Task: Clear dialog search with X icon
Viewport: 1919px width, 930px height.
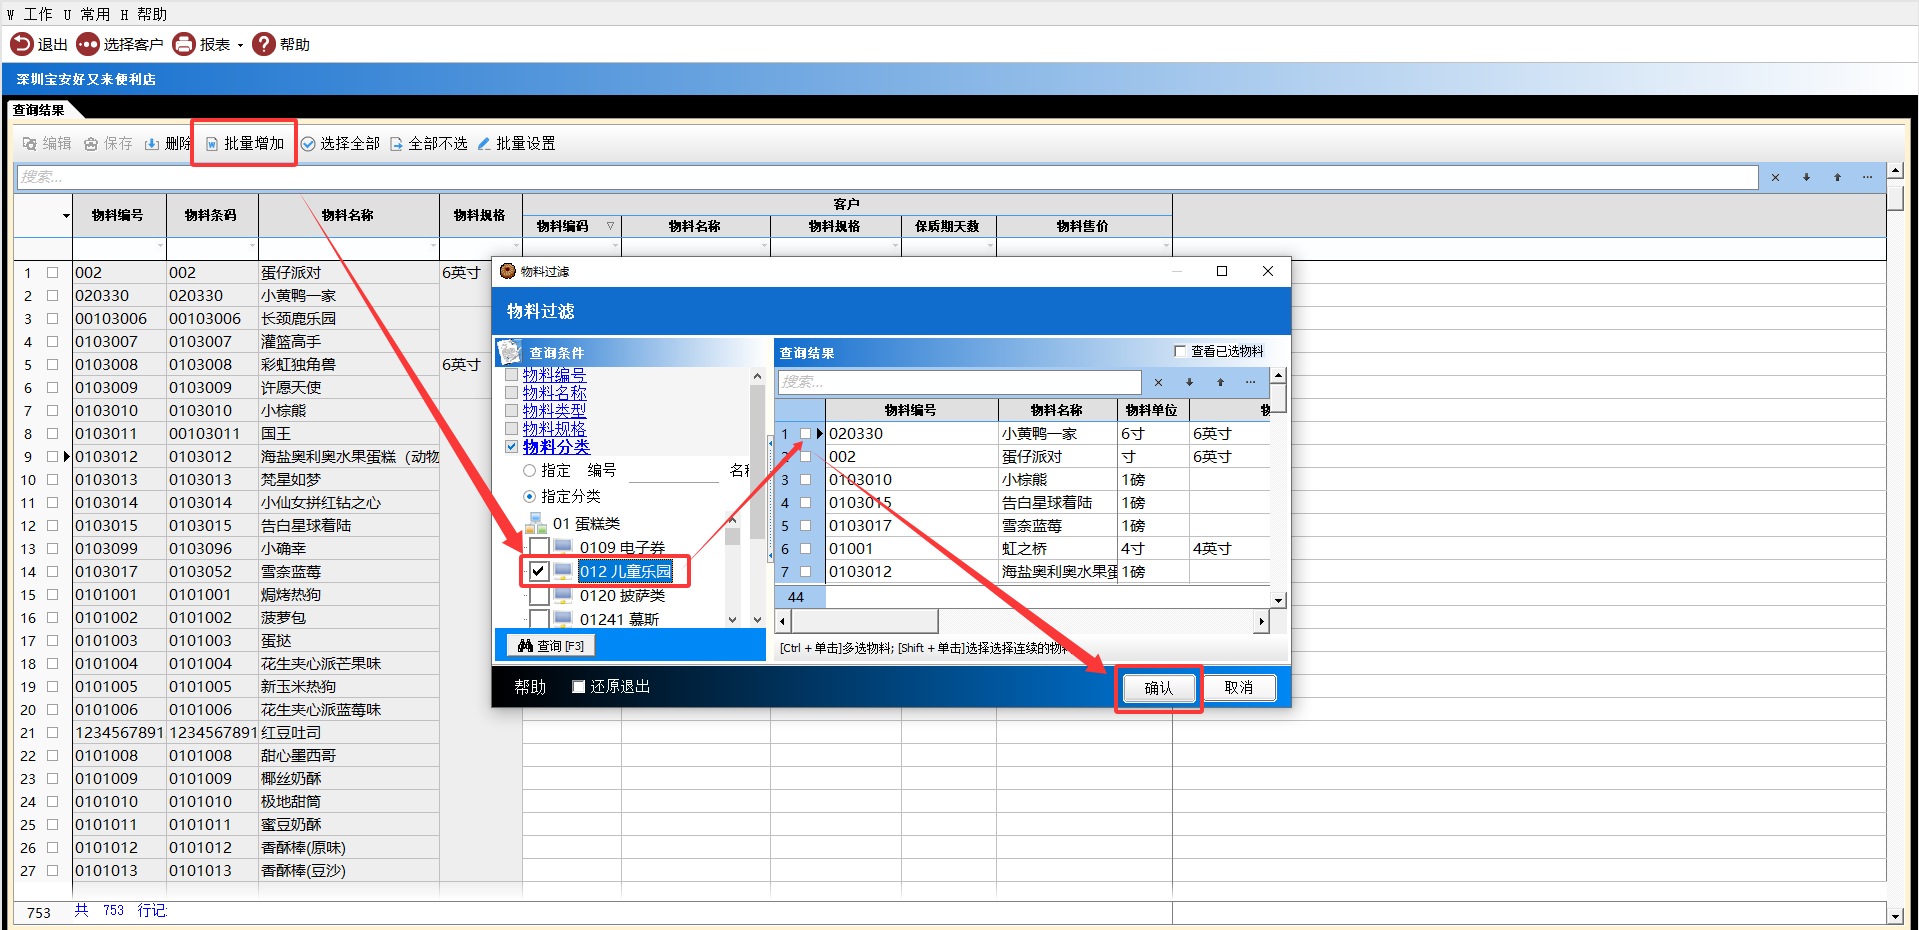Action: coord(1158,382)
